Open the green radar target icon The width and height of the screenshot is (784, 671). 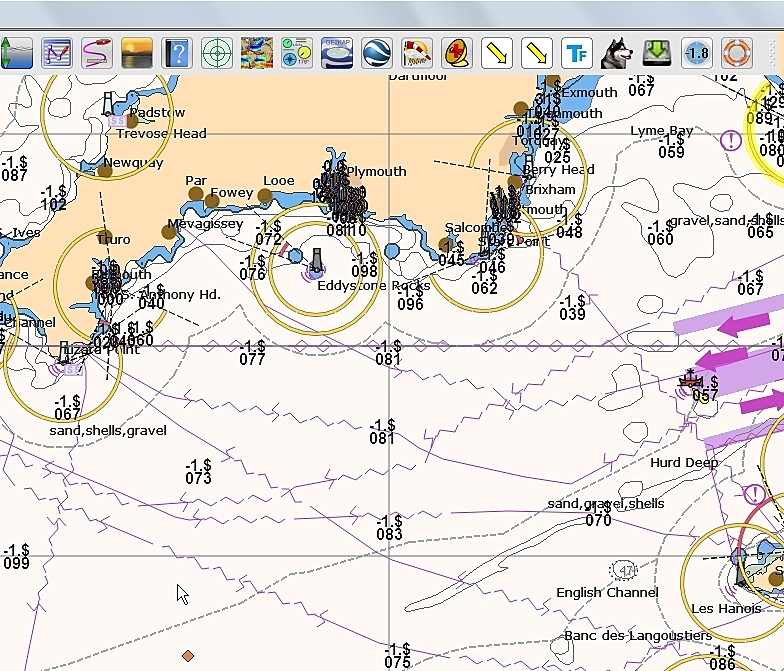[x=216, y=53]
